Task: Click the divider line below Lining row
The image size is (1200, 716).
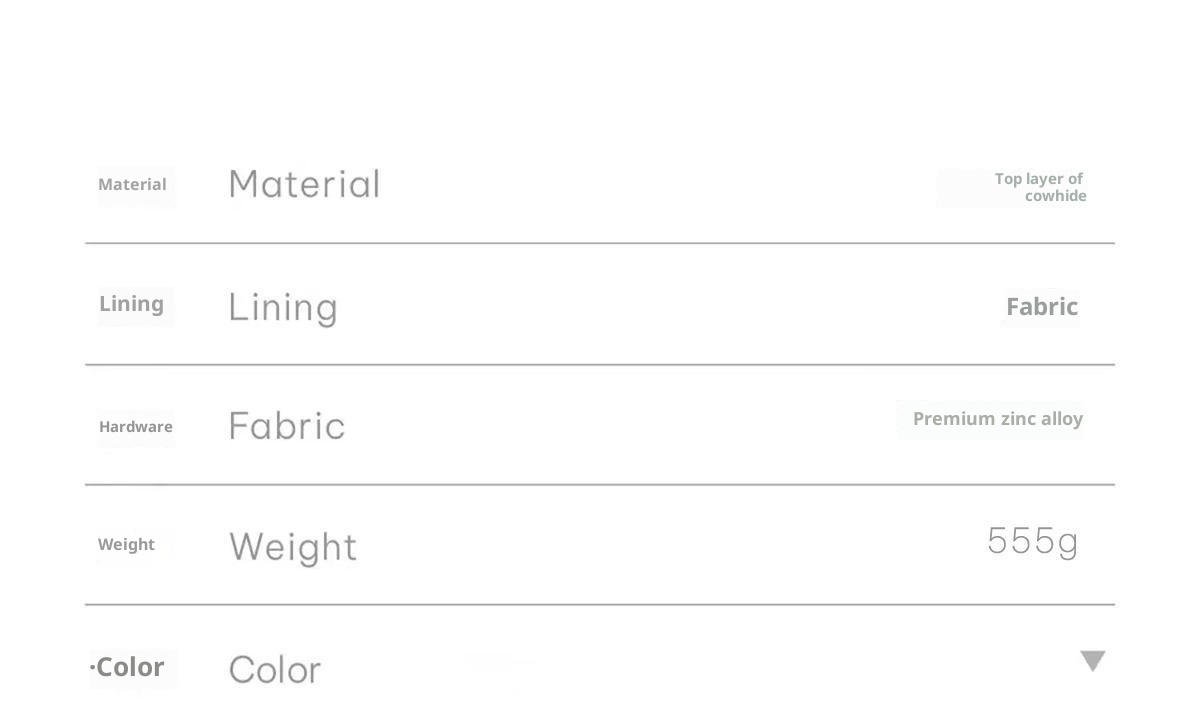Action: tap(600, 365)
